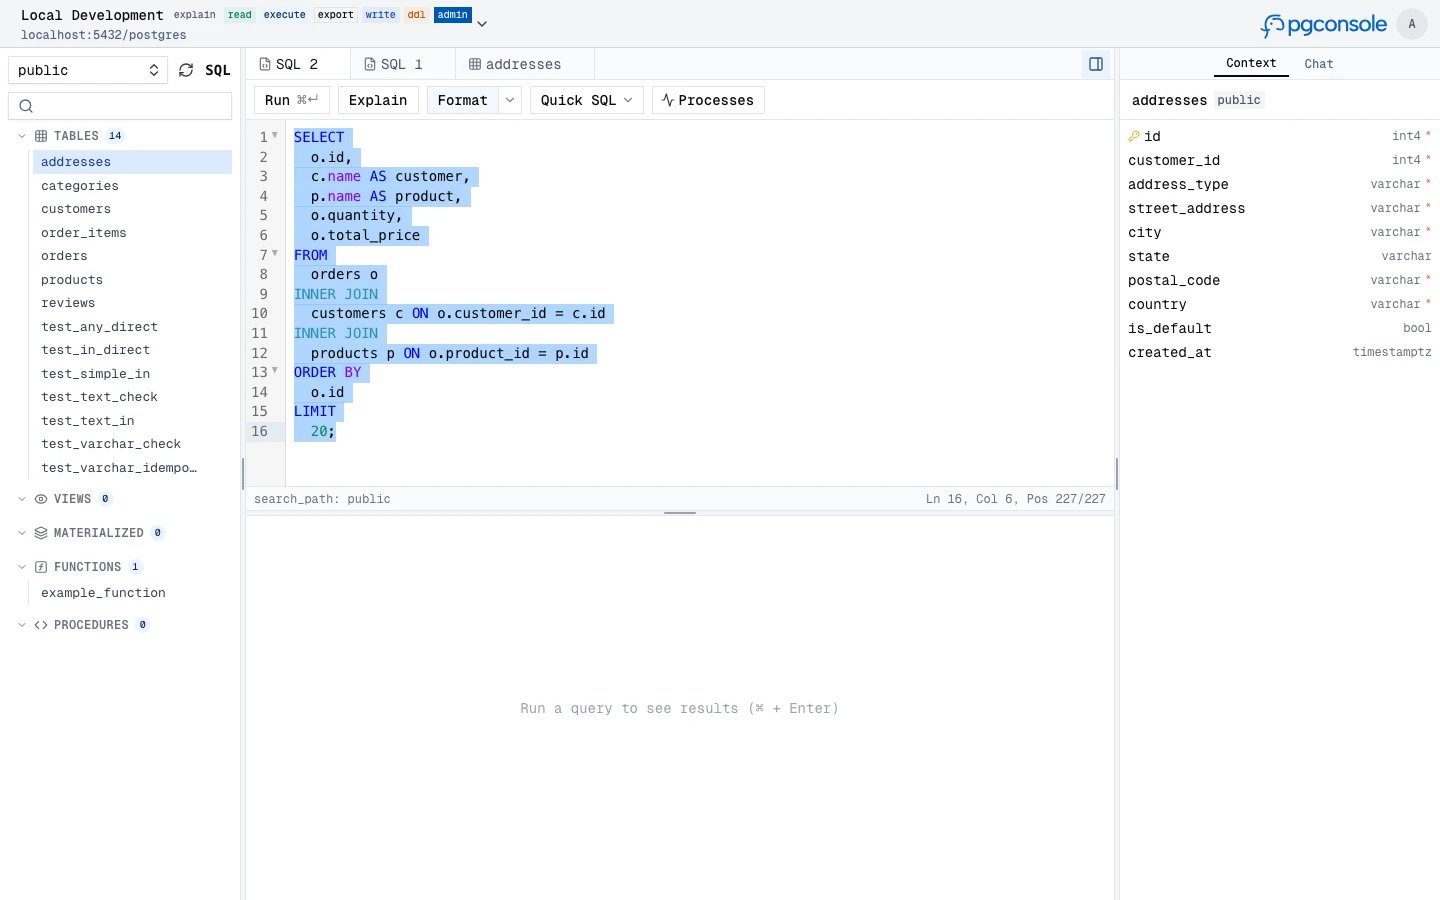1440x900 pixels.
Task: Select the reviews table
Action: [x=132, y=303]
